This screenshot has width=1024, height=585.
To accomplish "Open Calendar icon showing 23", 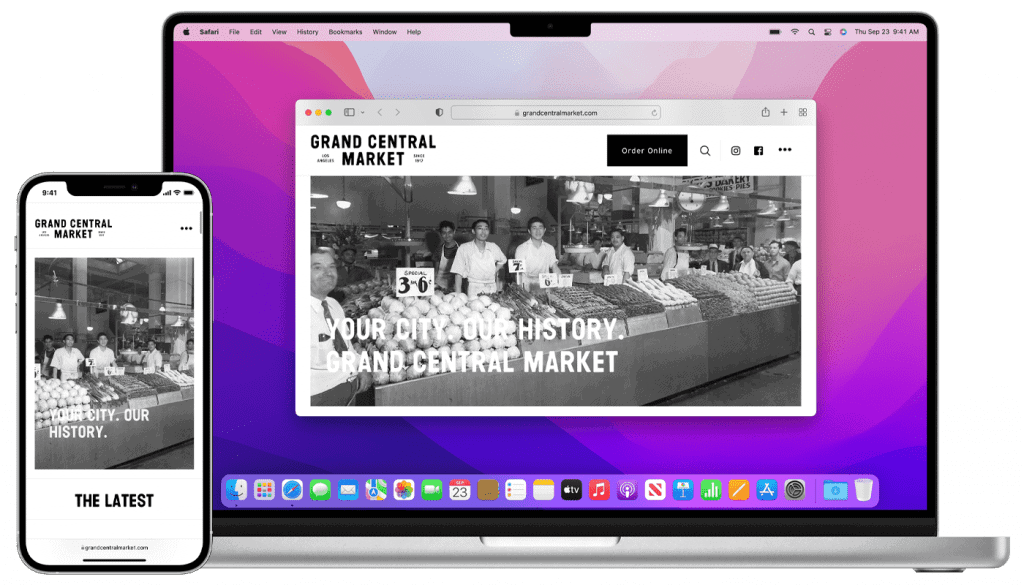I will [460, 490].
